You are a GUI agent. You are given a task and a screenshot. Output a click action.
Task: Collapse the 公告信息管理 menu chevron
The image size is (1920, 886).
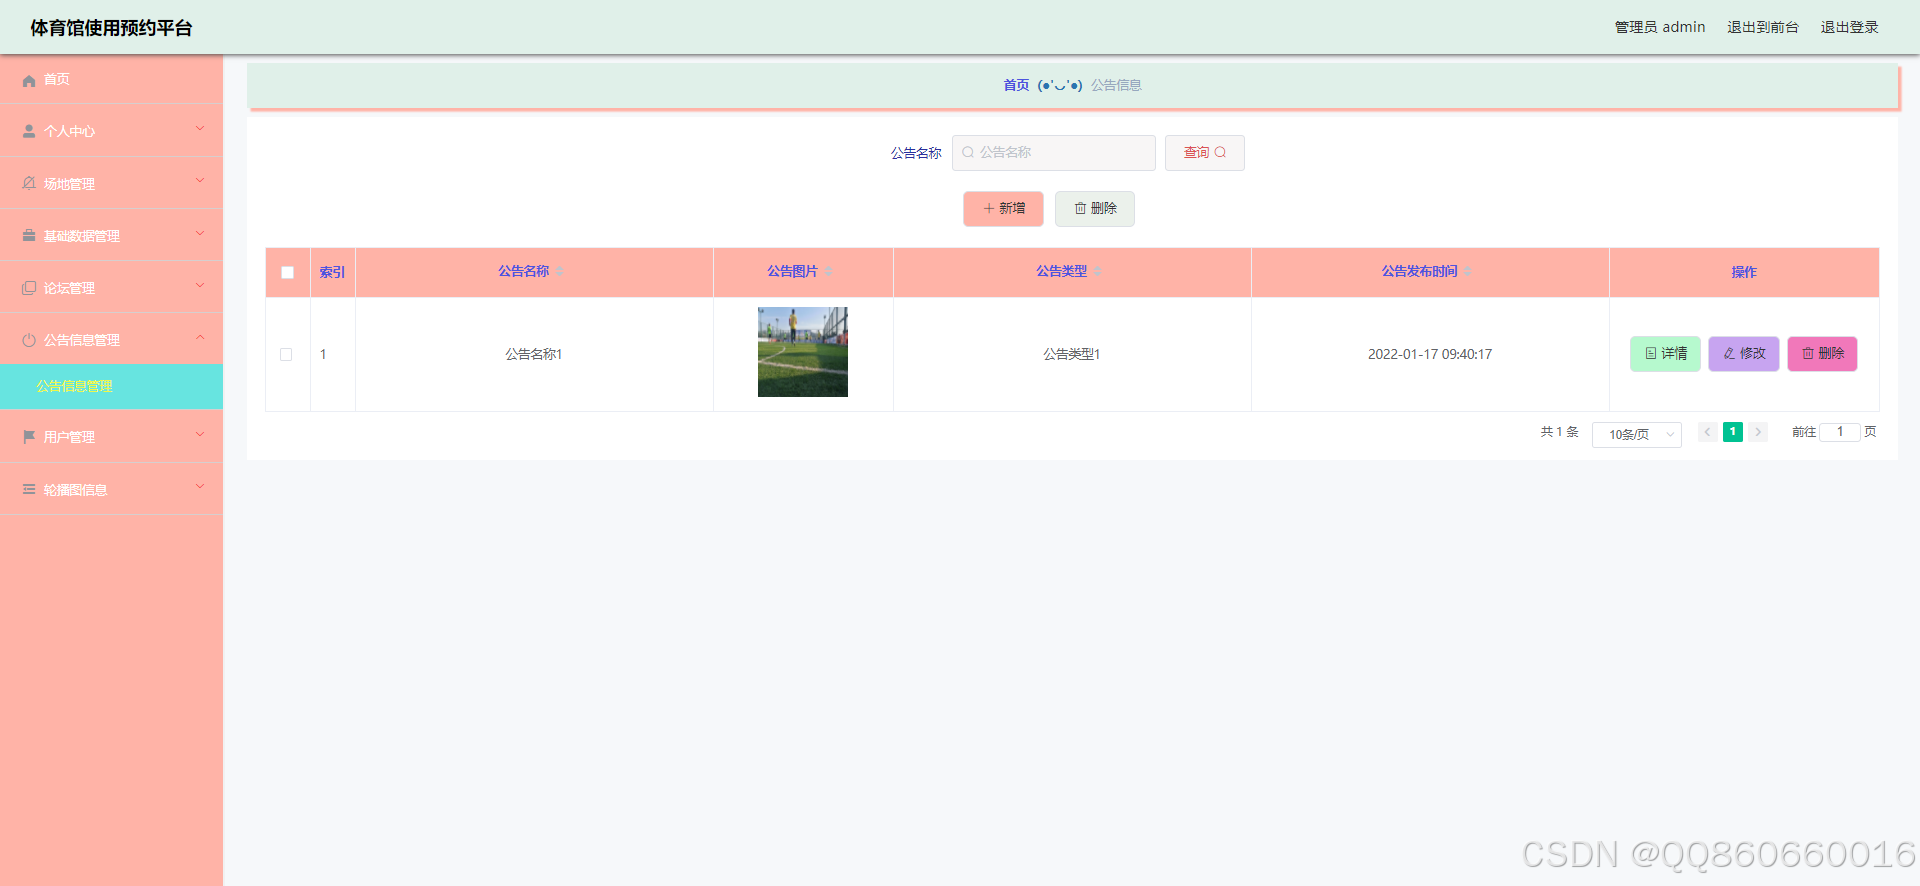point(200,337)
